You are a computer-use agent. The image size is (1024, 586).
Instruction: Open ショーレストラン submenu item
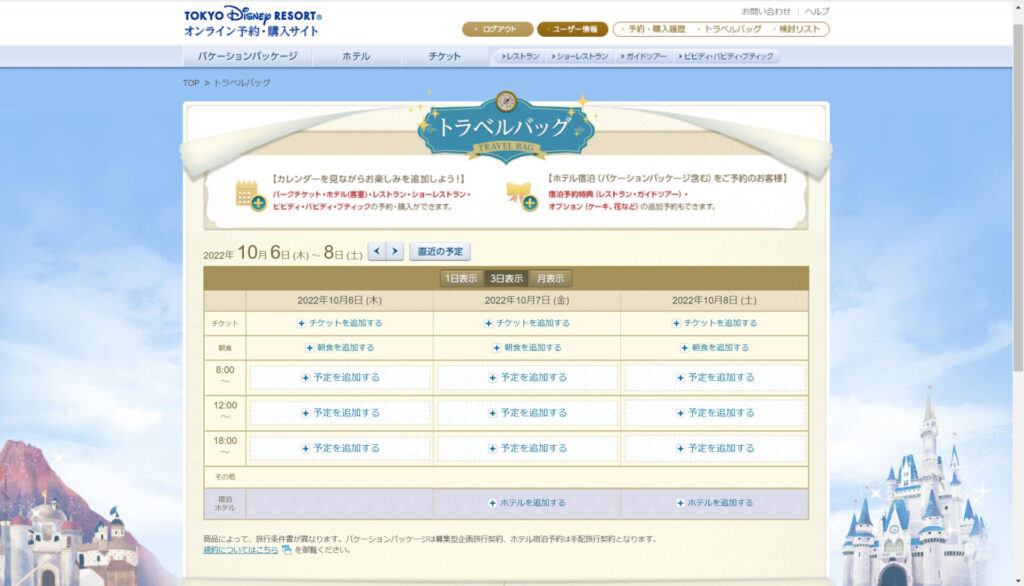tap(580, 57)
